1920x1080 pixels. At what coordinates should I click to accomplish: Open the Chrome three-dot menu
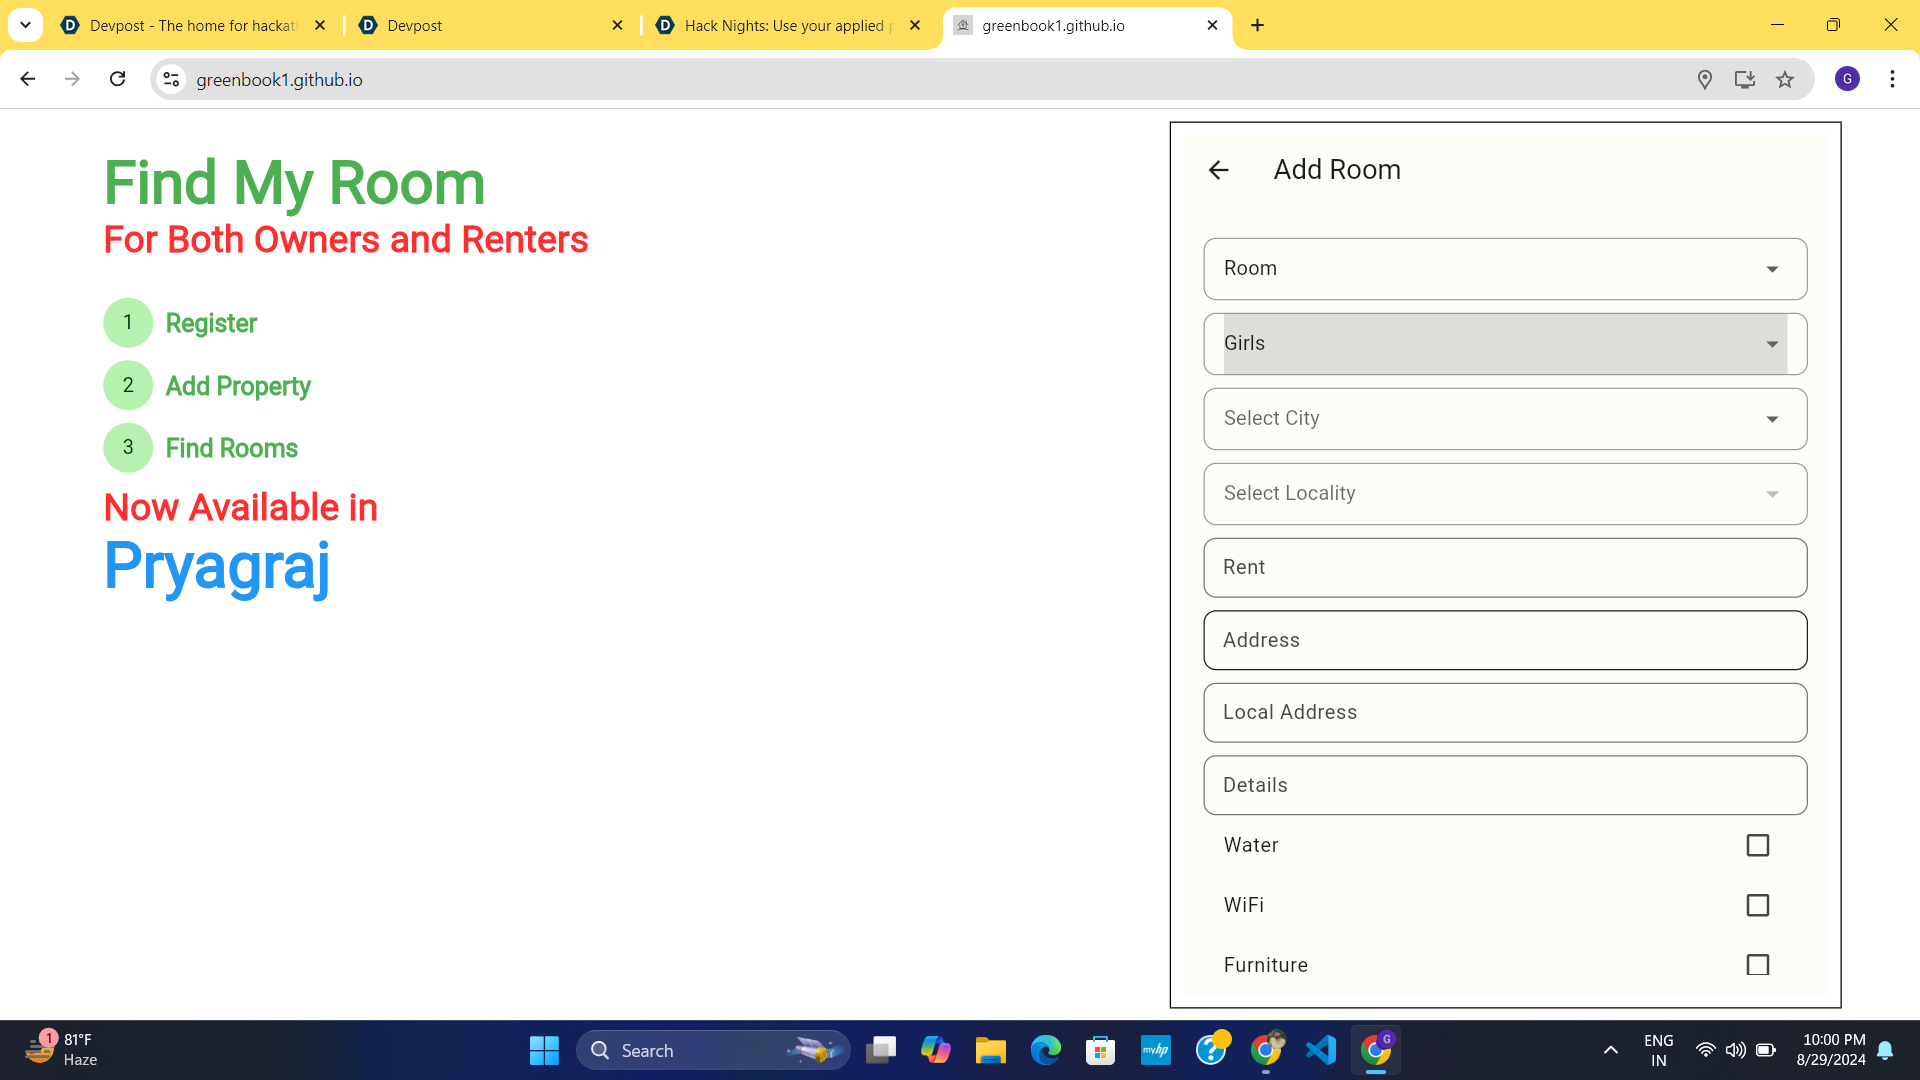click(1892, 79)
